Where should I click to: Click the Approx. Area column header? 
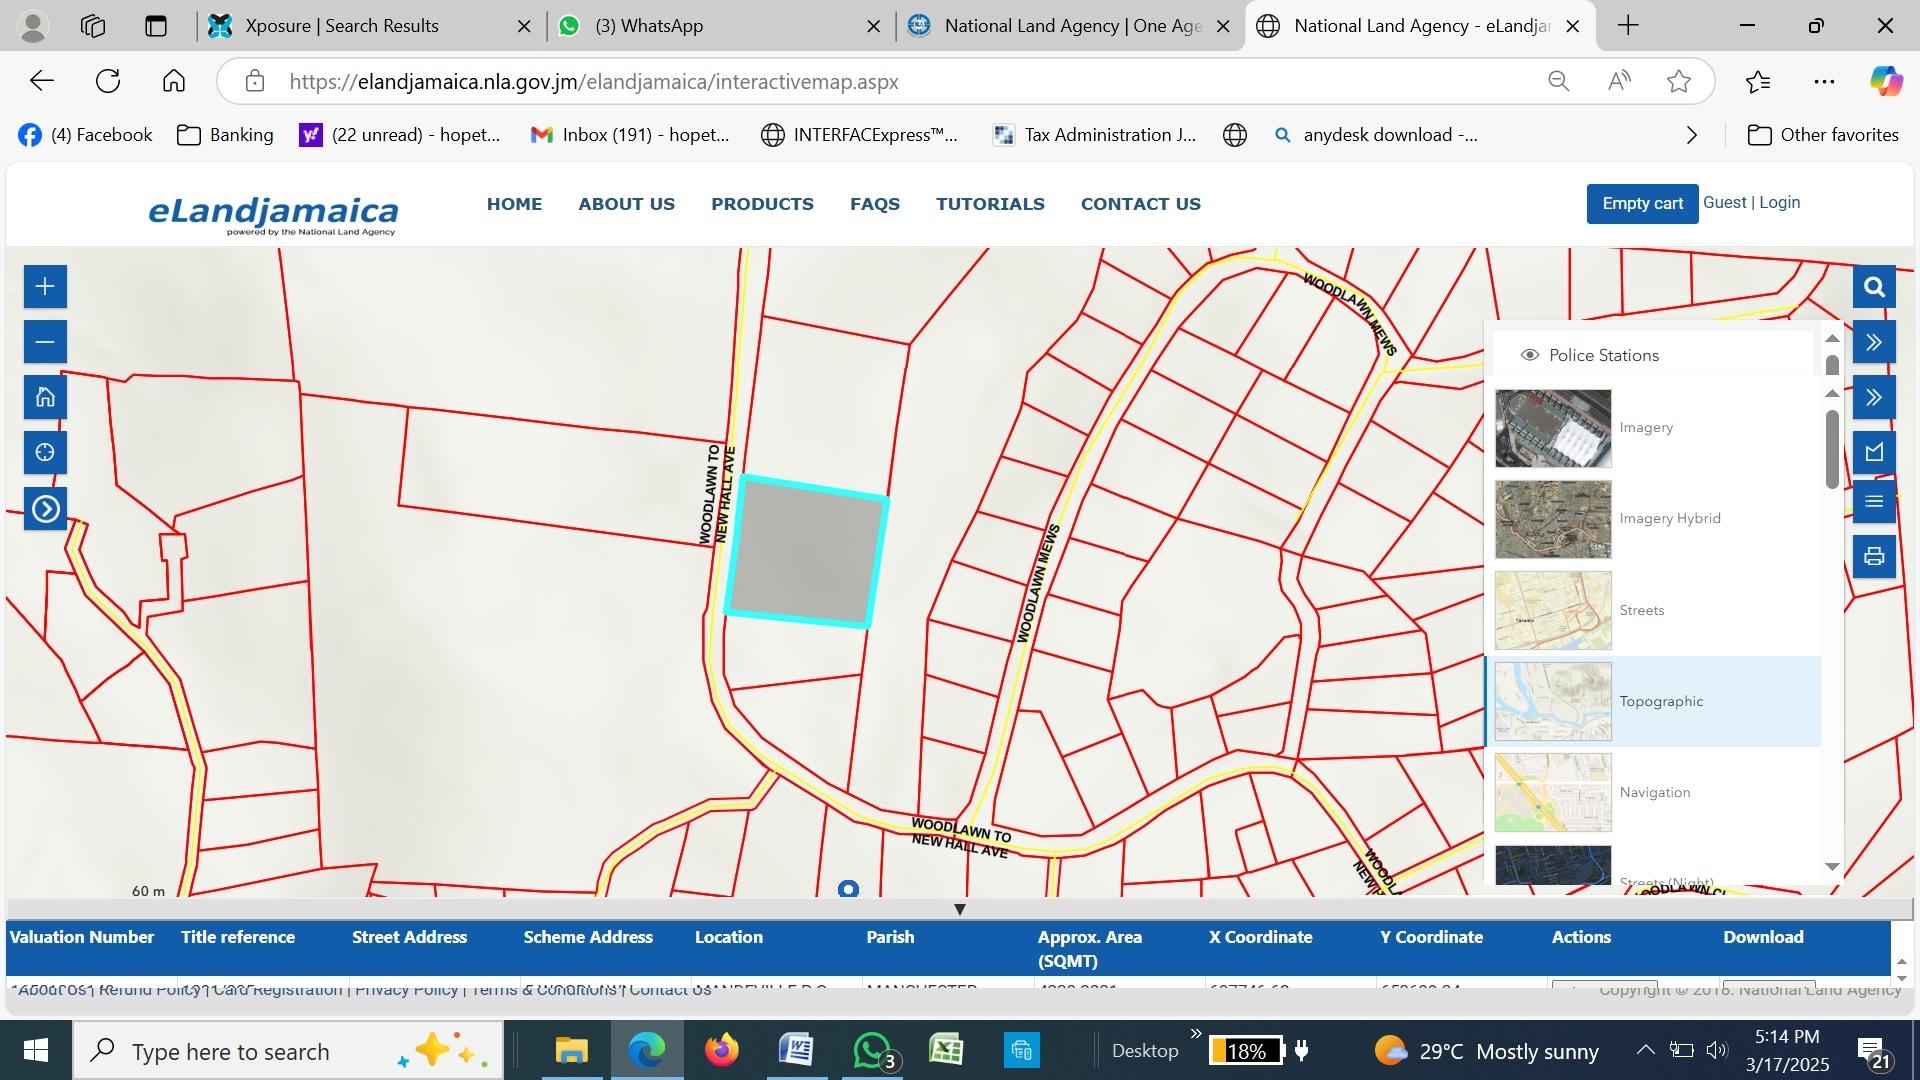(1089, 949)
